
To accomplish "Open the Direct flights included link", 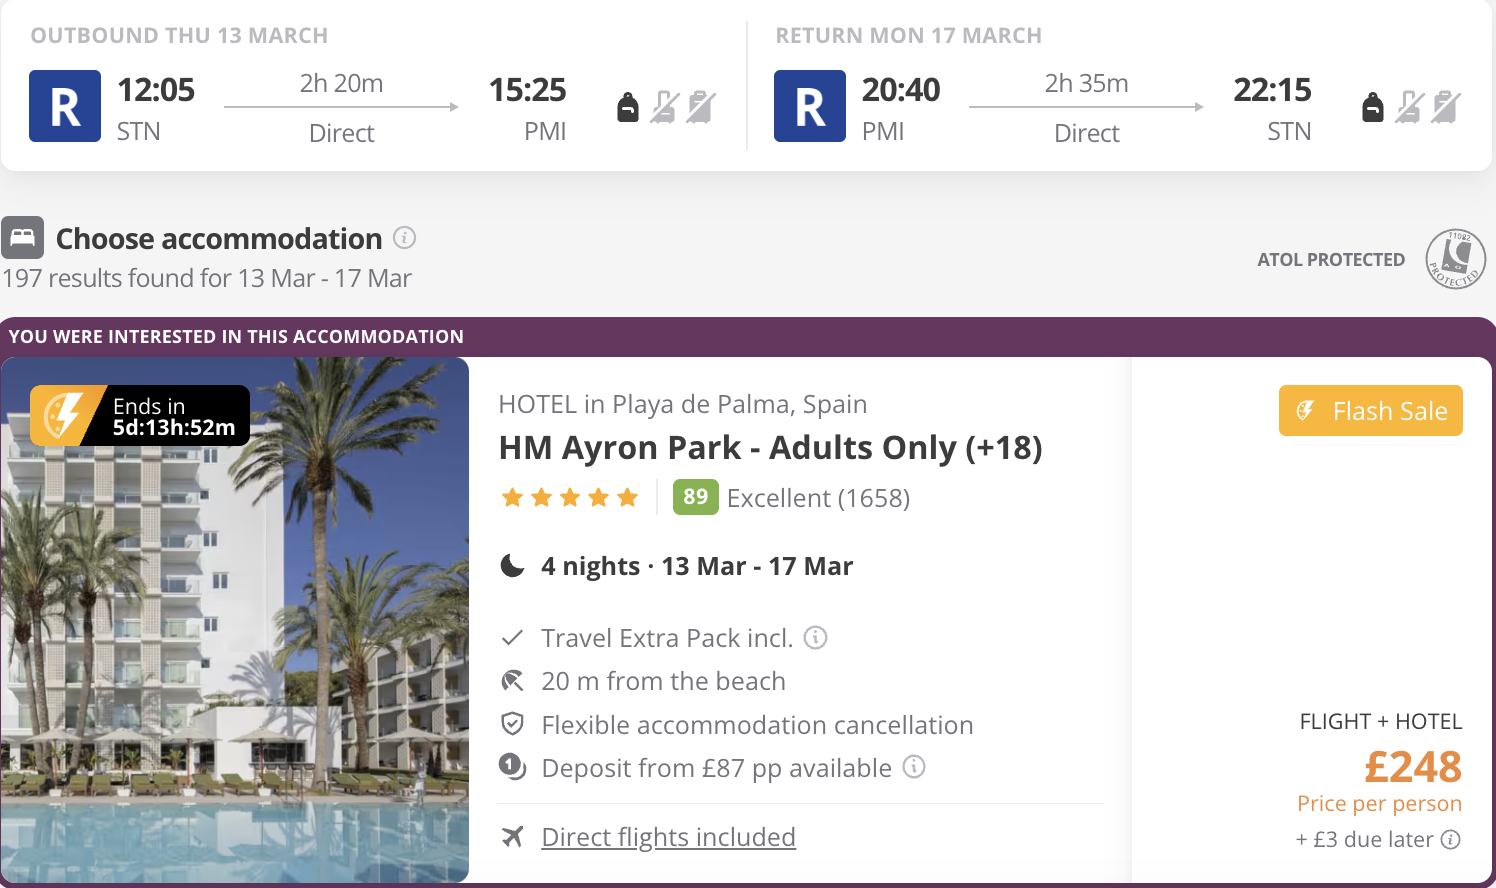I will point(668,837).
